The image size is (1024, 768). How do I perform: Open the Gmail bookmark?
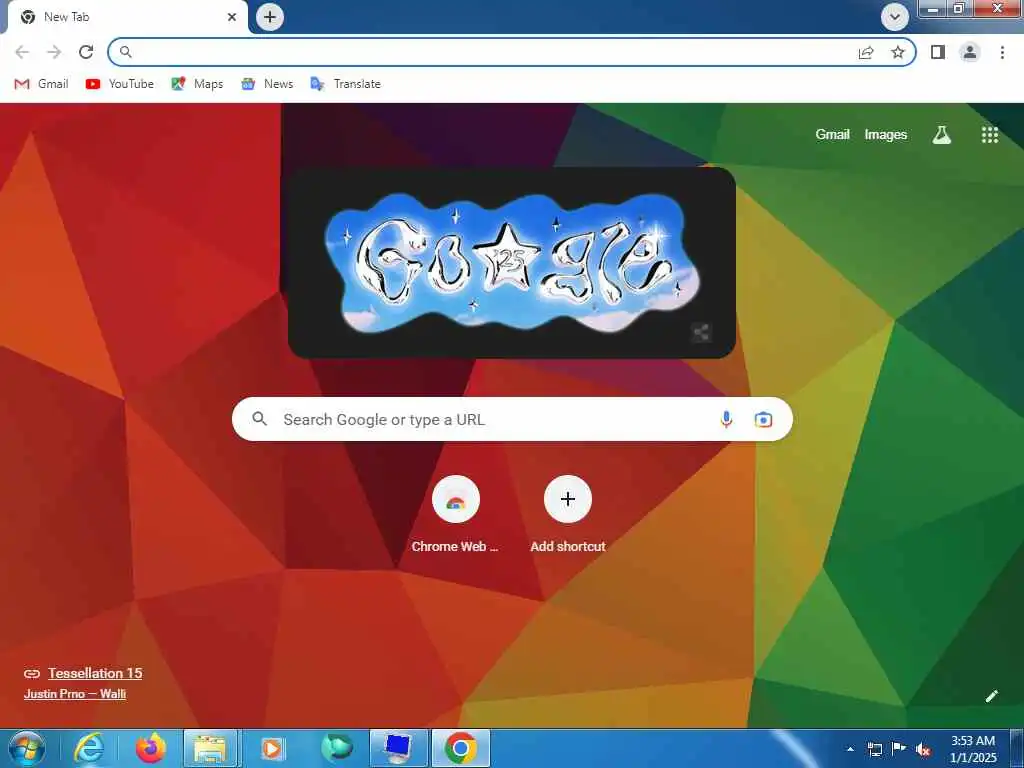(41, 84)
